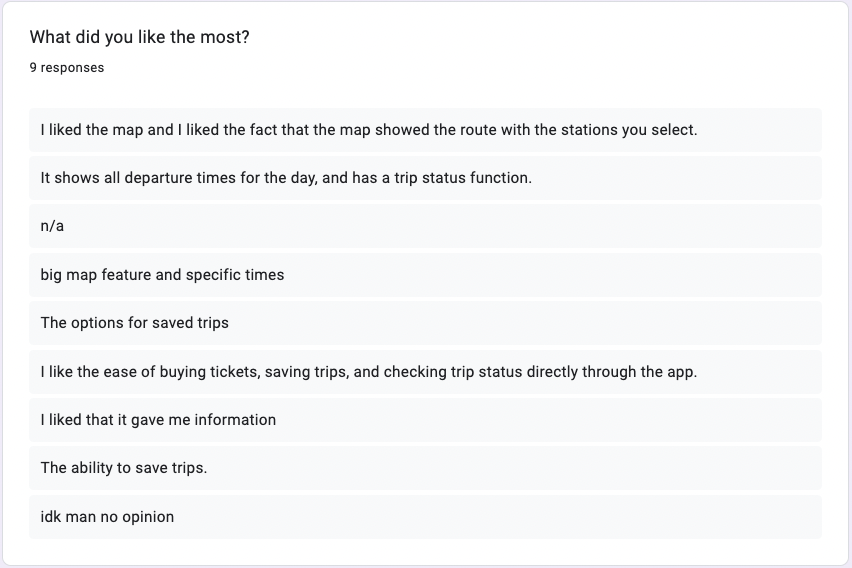
Task: Click the word 'responses' under the question title
Action: (72, 67)
